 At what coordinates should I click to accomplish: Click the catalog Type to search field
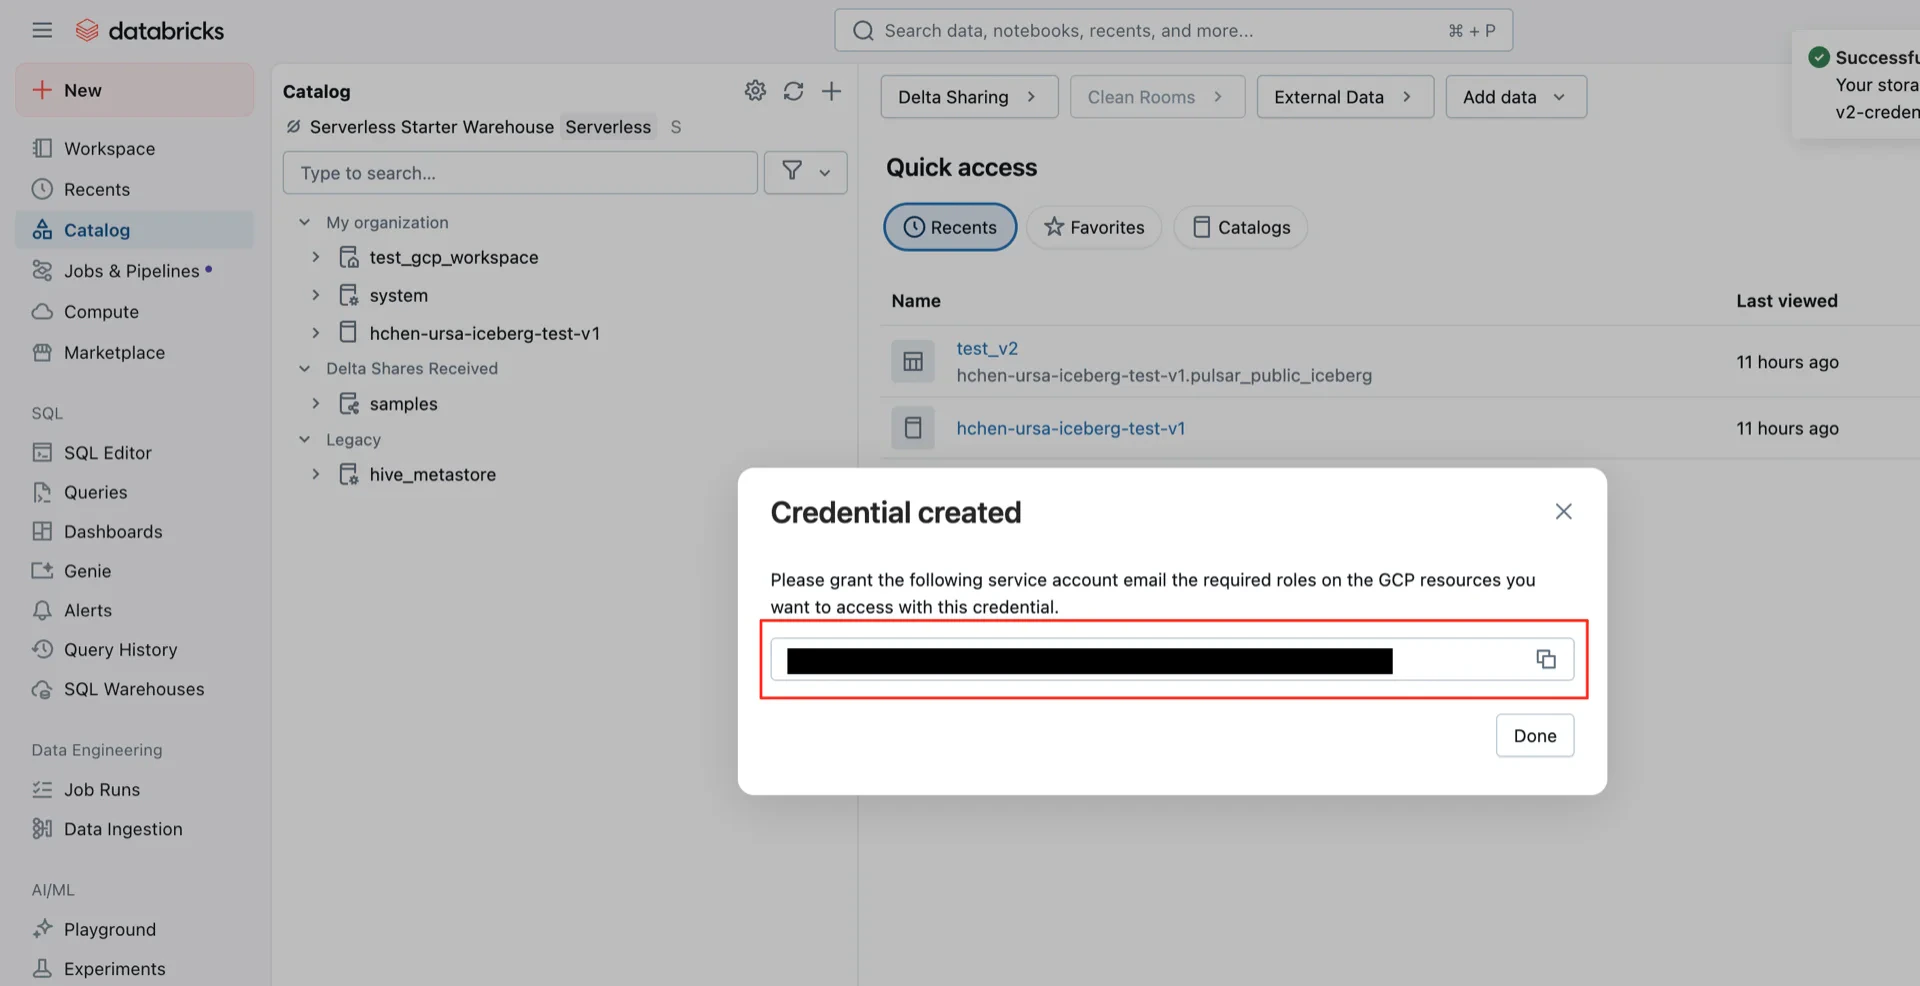520,173
